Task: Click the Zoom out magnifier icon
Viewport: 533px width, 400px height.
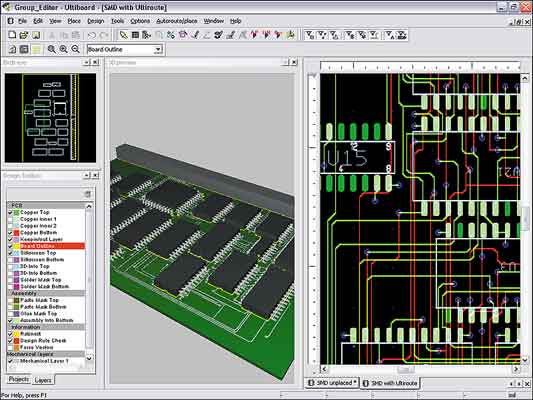Action: pyautogui.click(x=75, y=49)
